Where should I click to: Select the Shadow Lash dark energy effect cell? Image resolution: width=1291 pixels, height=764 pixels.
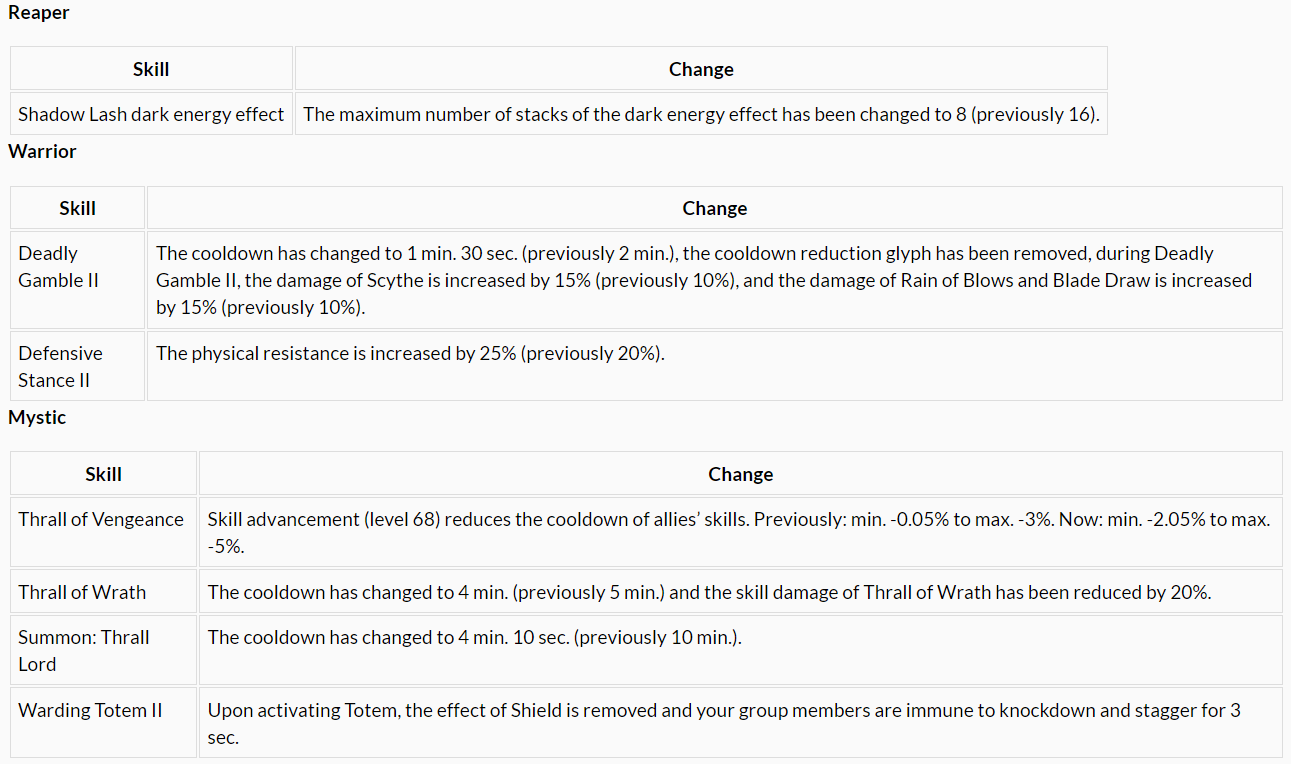tap(151, 114)
